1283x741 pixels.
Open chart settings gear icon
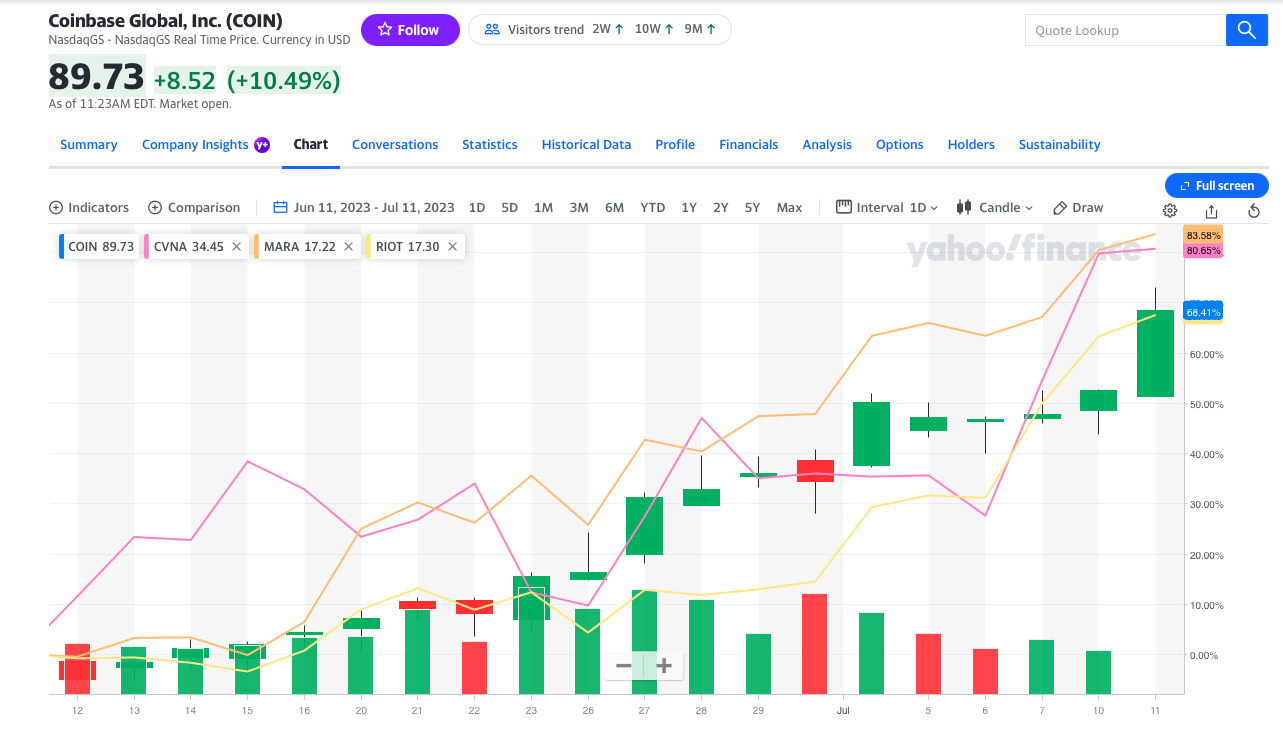coord(1170,211)
